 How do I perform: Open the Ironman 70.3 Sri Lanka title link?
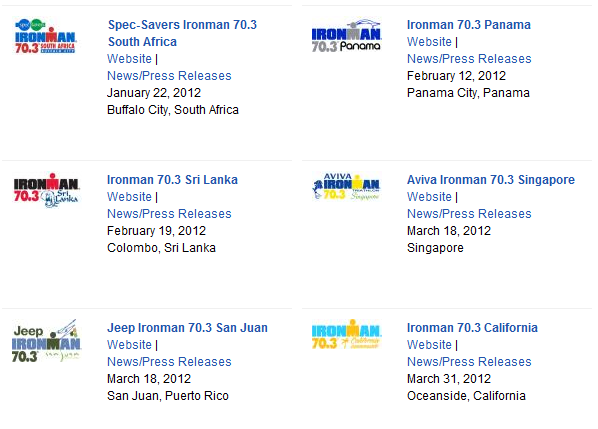point(172,180)
